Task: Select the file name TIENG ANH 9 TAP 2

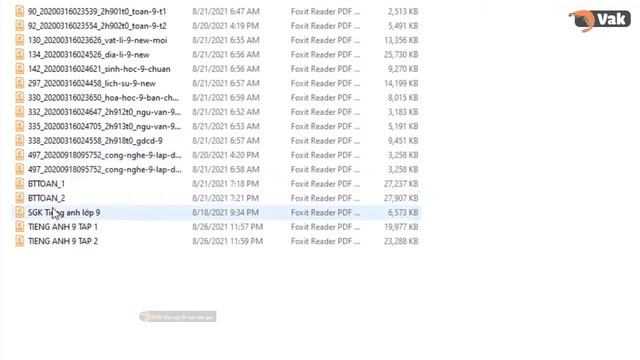Action: coord(63,241)
